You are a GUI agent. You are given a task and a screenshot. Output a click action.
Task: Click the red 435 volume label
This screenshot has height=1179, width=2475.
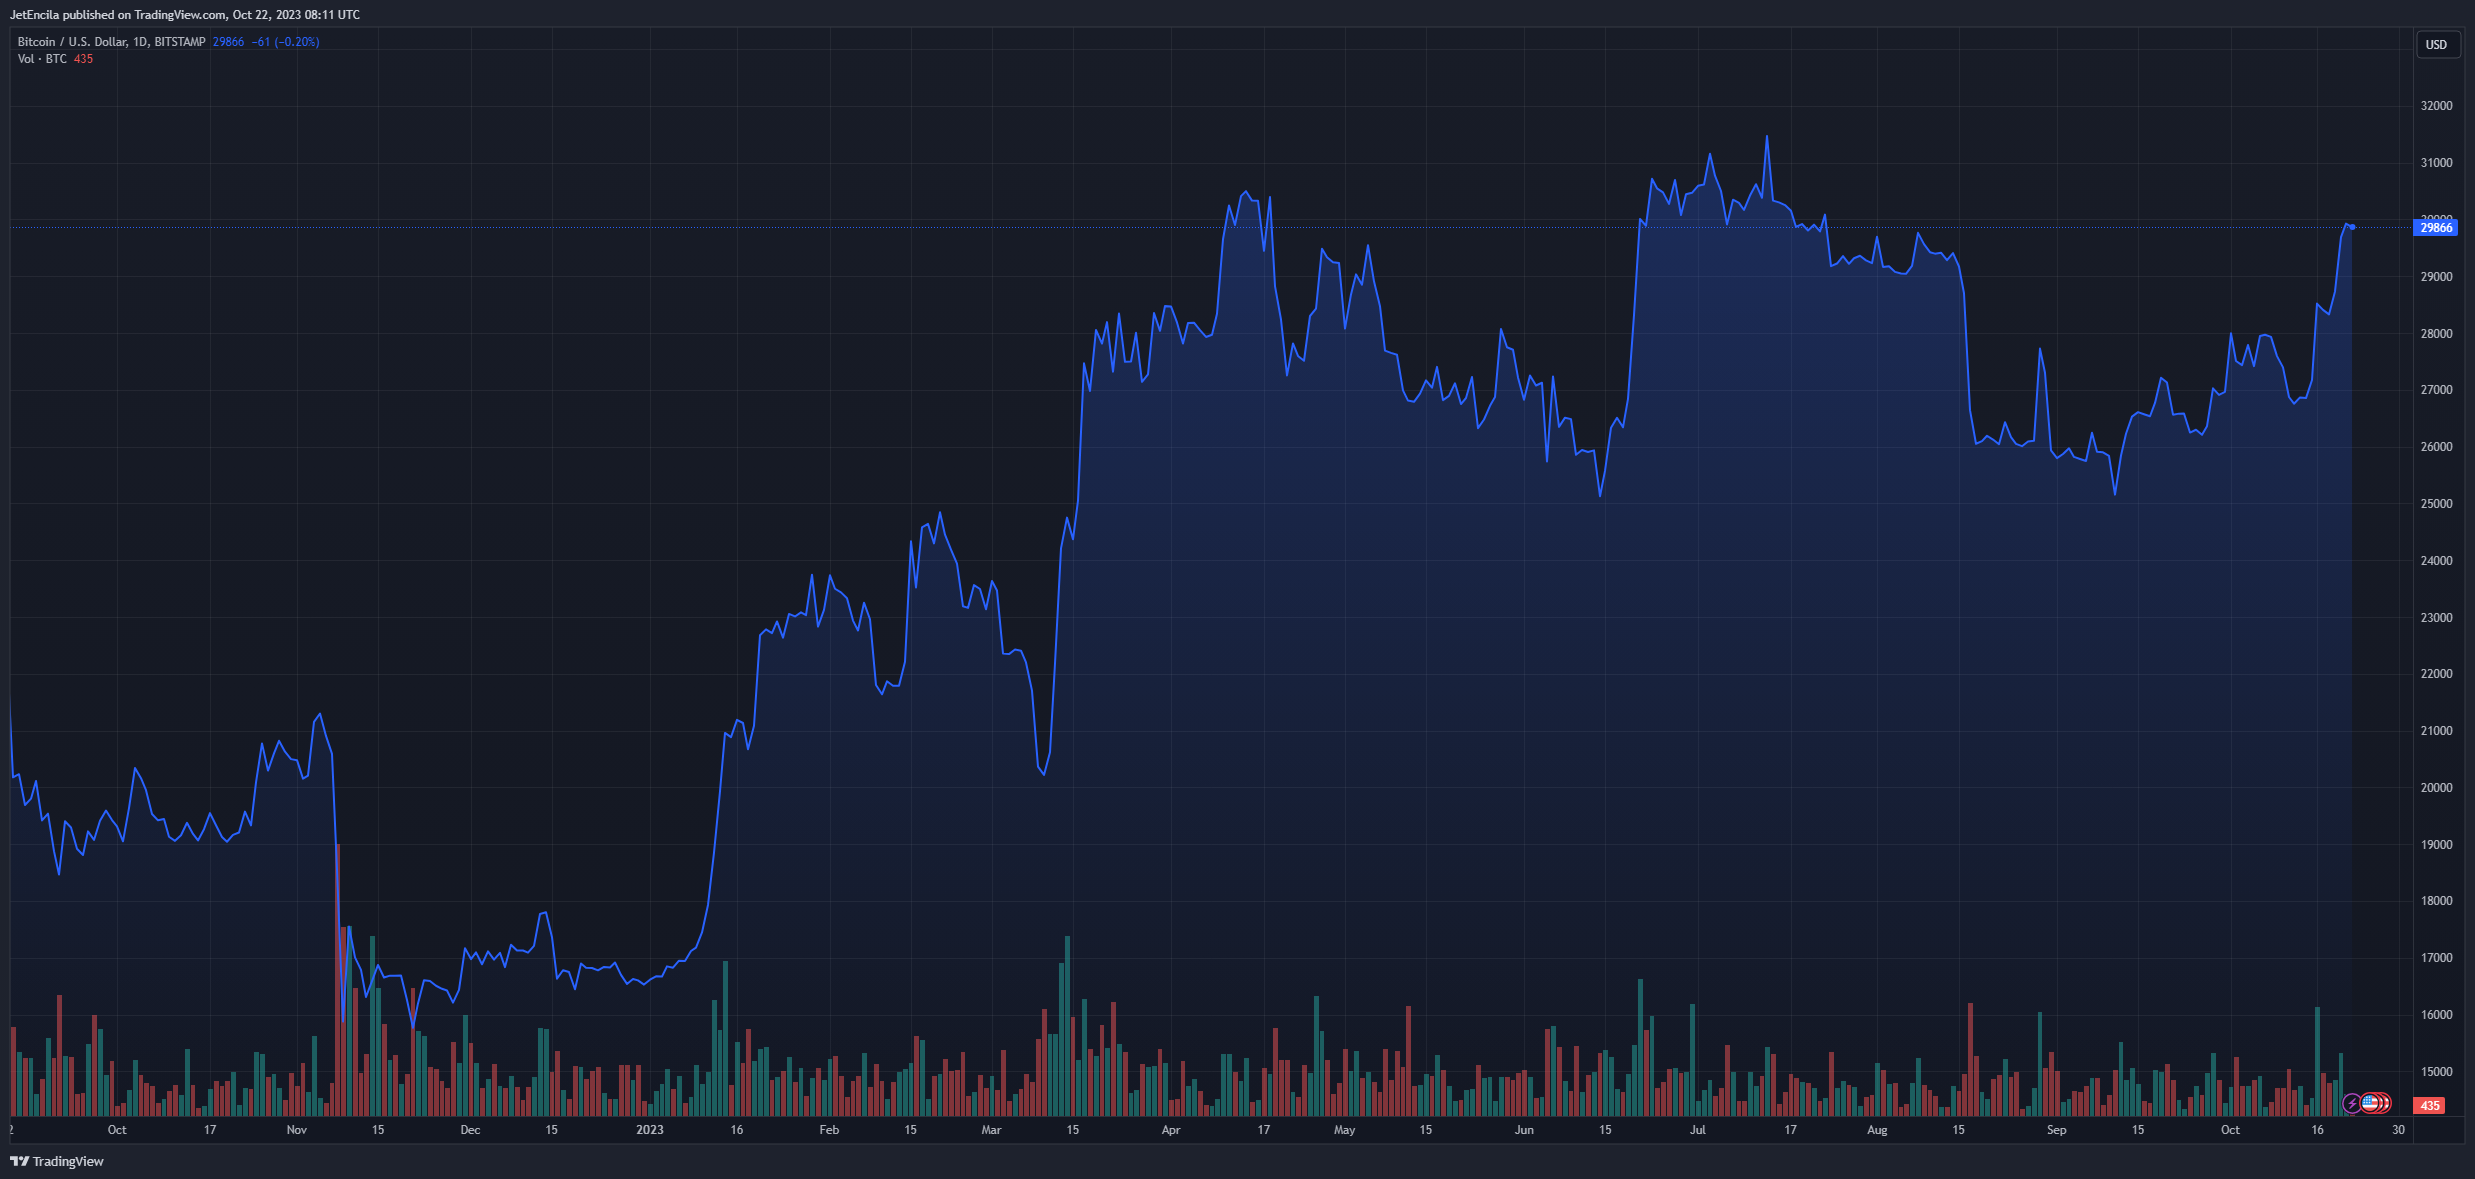click(x=2429, y=1105)
